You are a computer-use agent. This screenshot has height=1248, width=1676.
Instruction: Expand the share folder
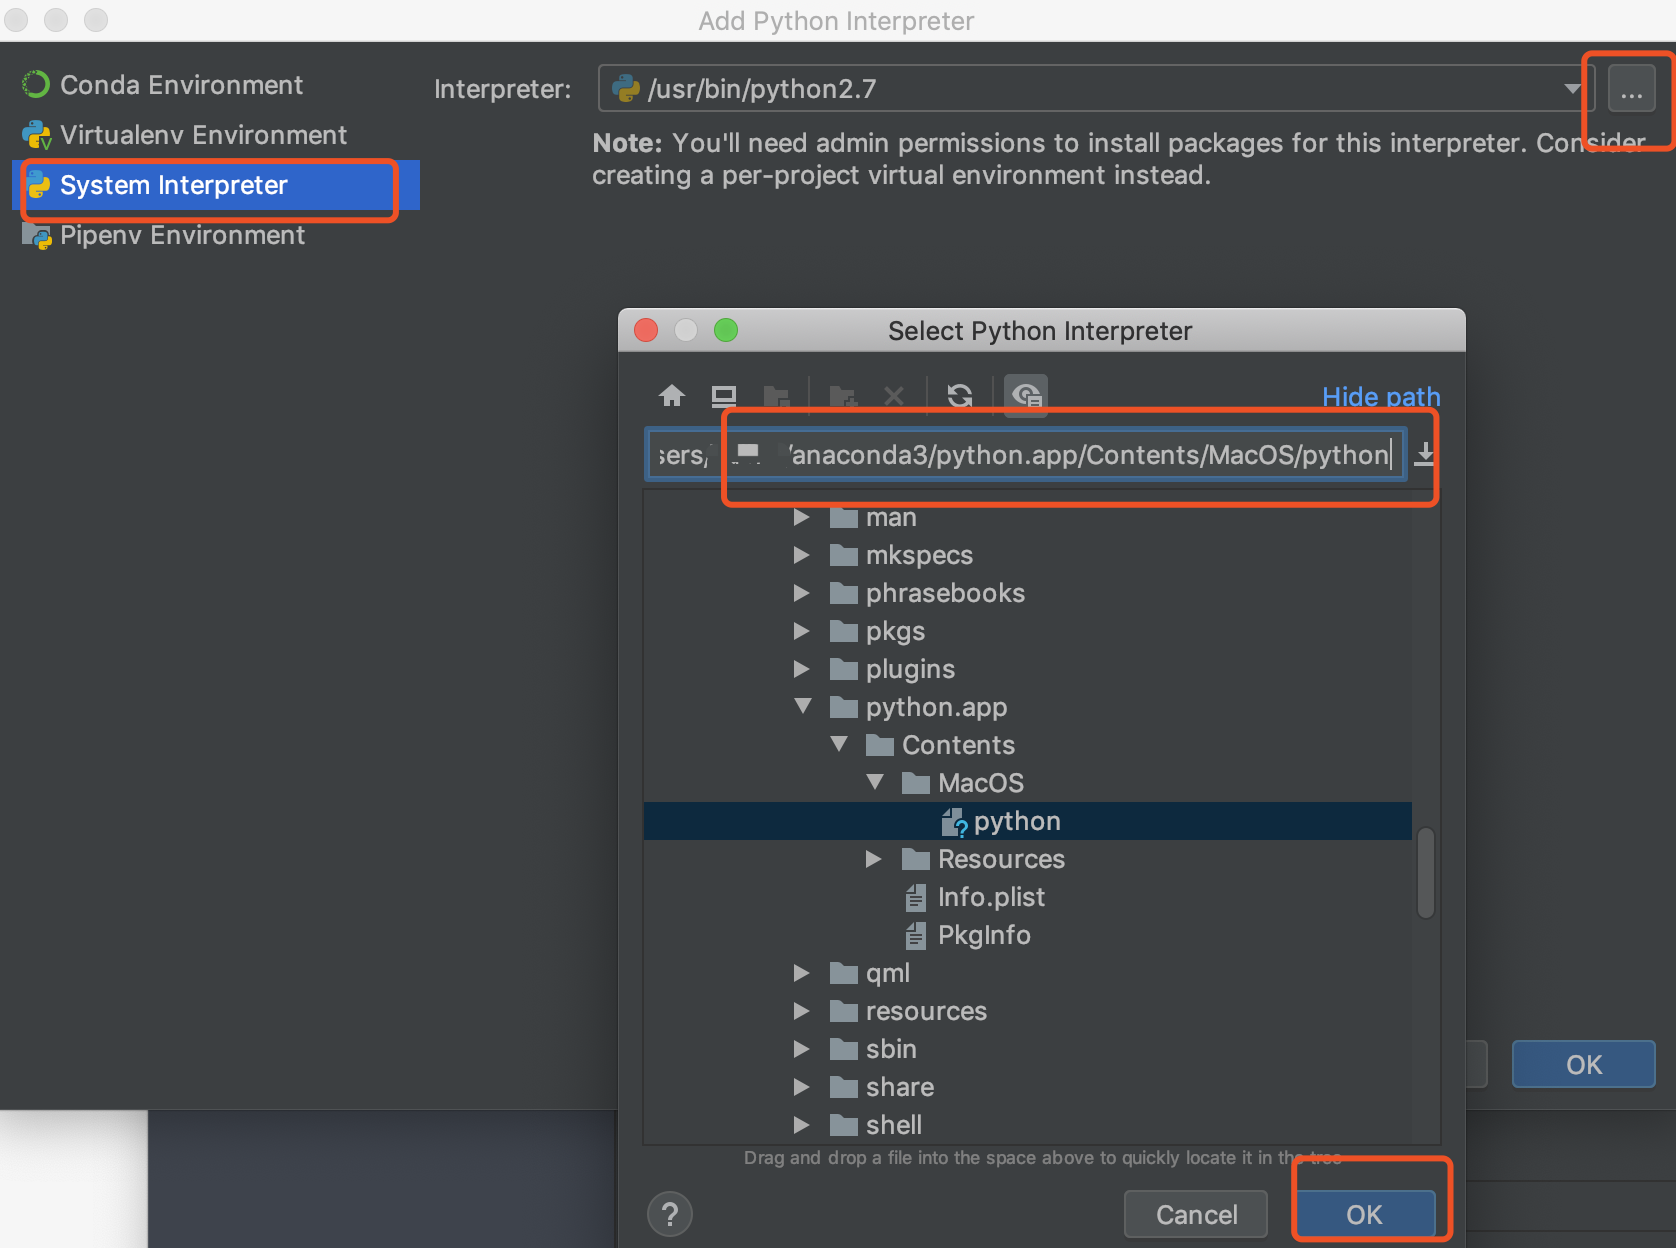(801, 1087)
